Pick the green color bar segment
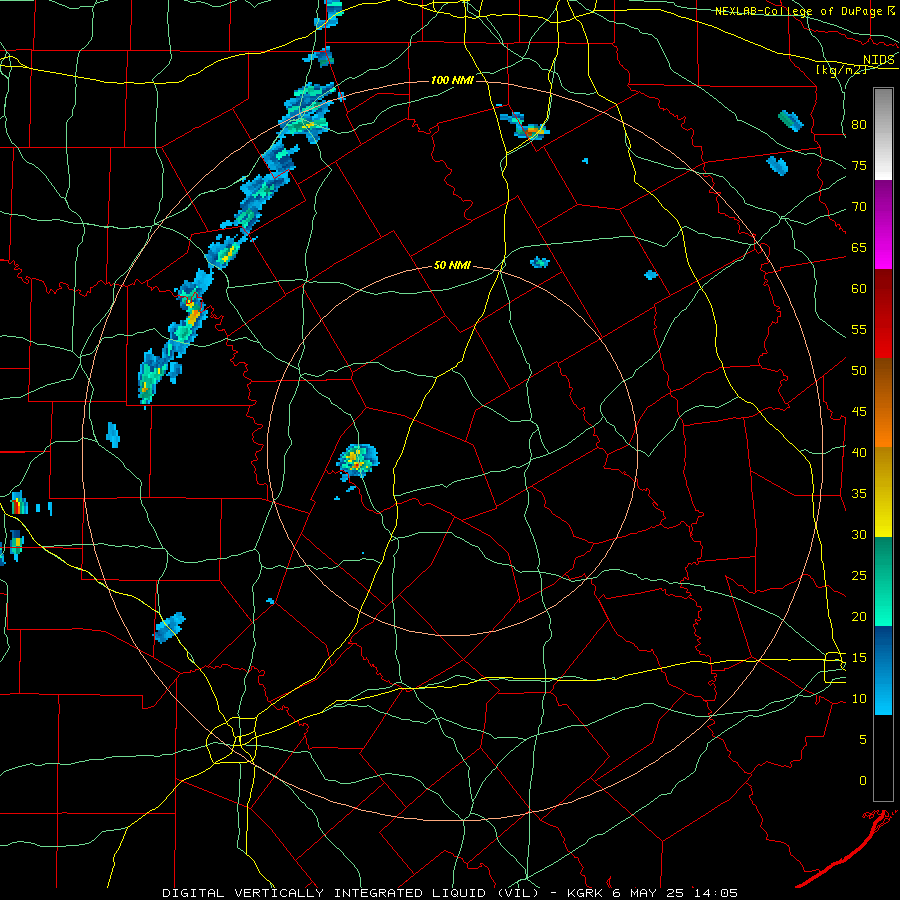The width and height of the screenshot is (900, 900). point(883,581)
